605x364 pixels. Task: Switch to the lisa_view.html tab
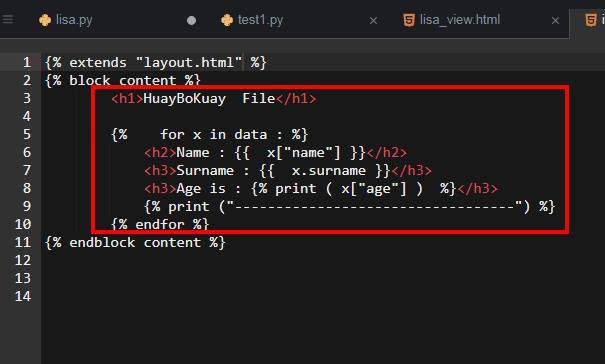point(460,20)
